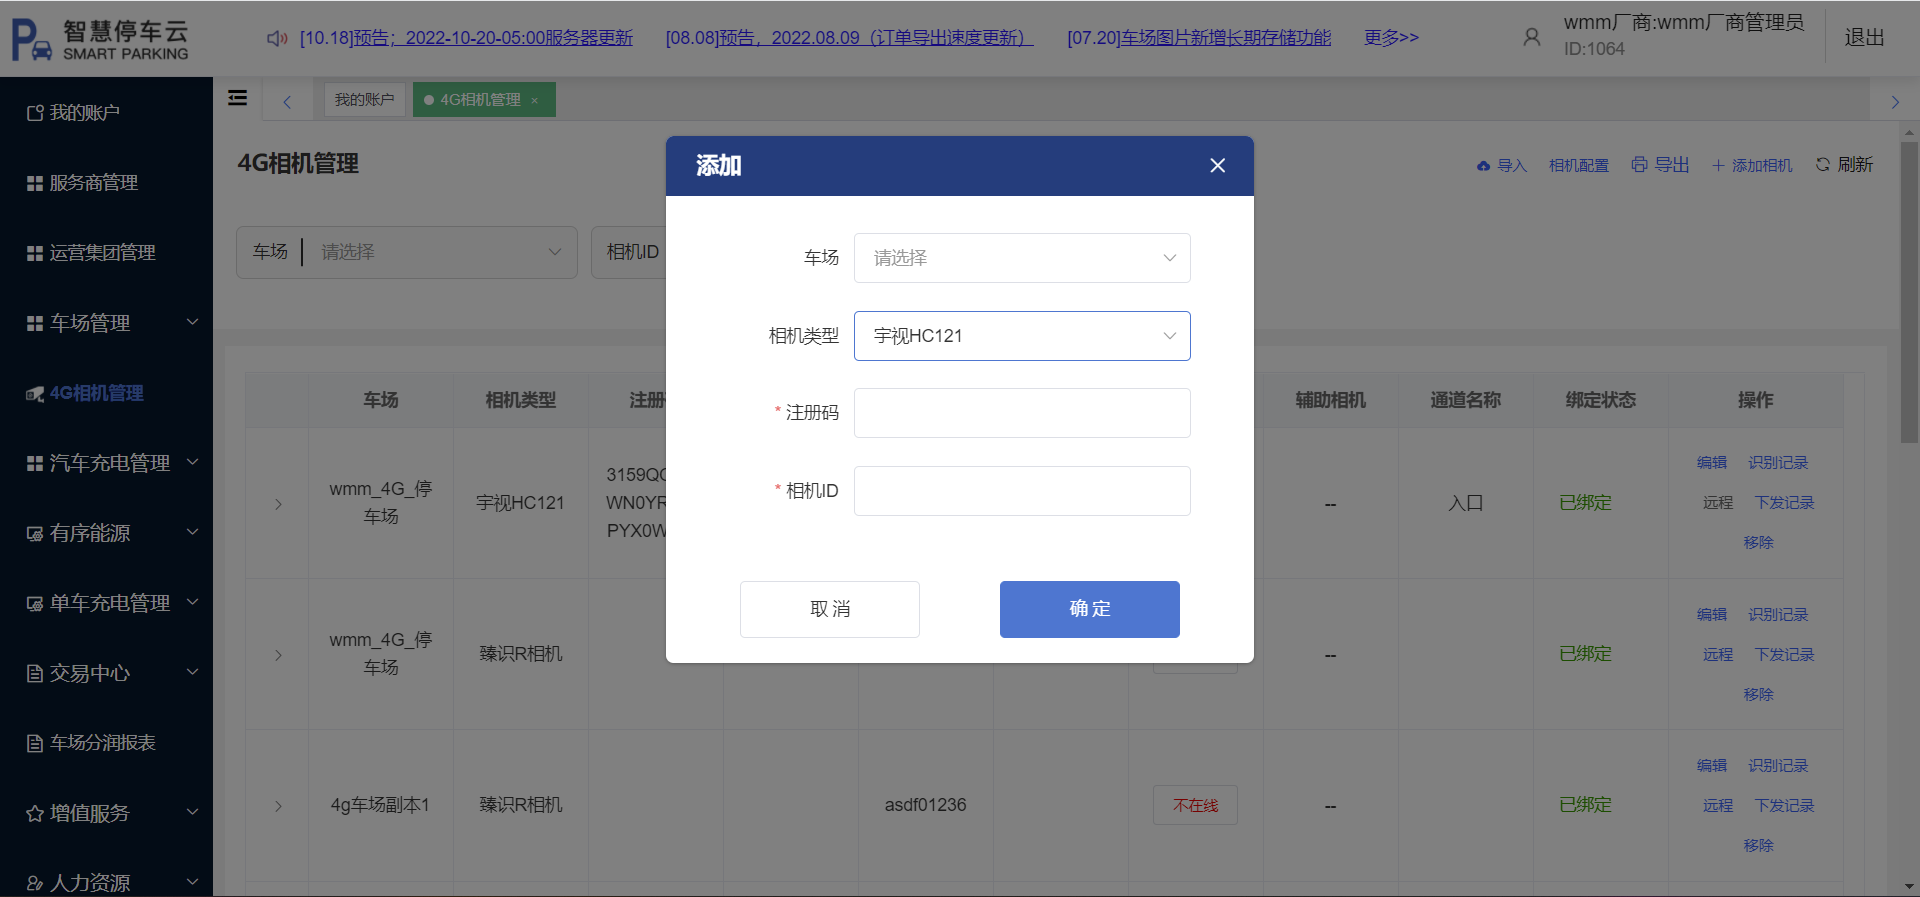
Task: Expand 单车充电管理 sidebar menu
Action: [106, 602]
